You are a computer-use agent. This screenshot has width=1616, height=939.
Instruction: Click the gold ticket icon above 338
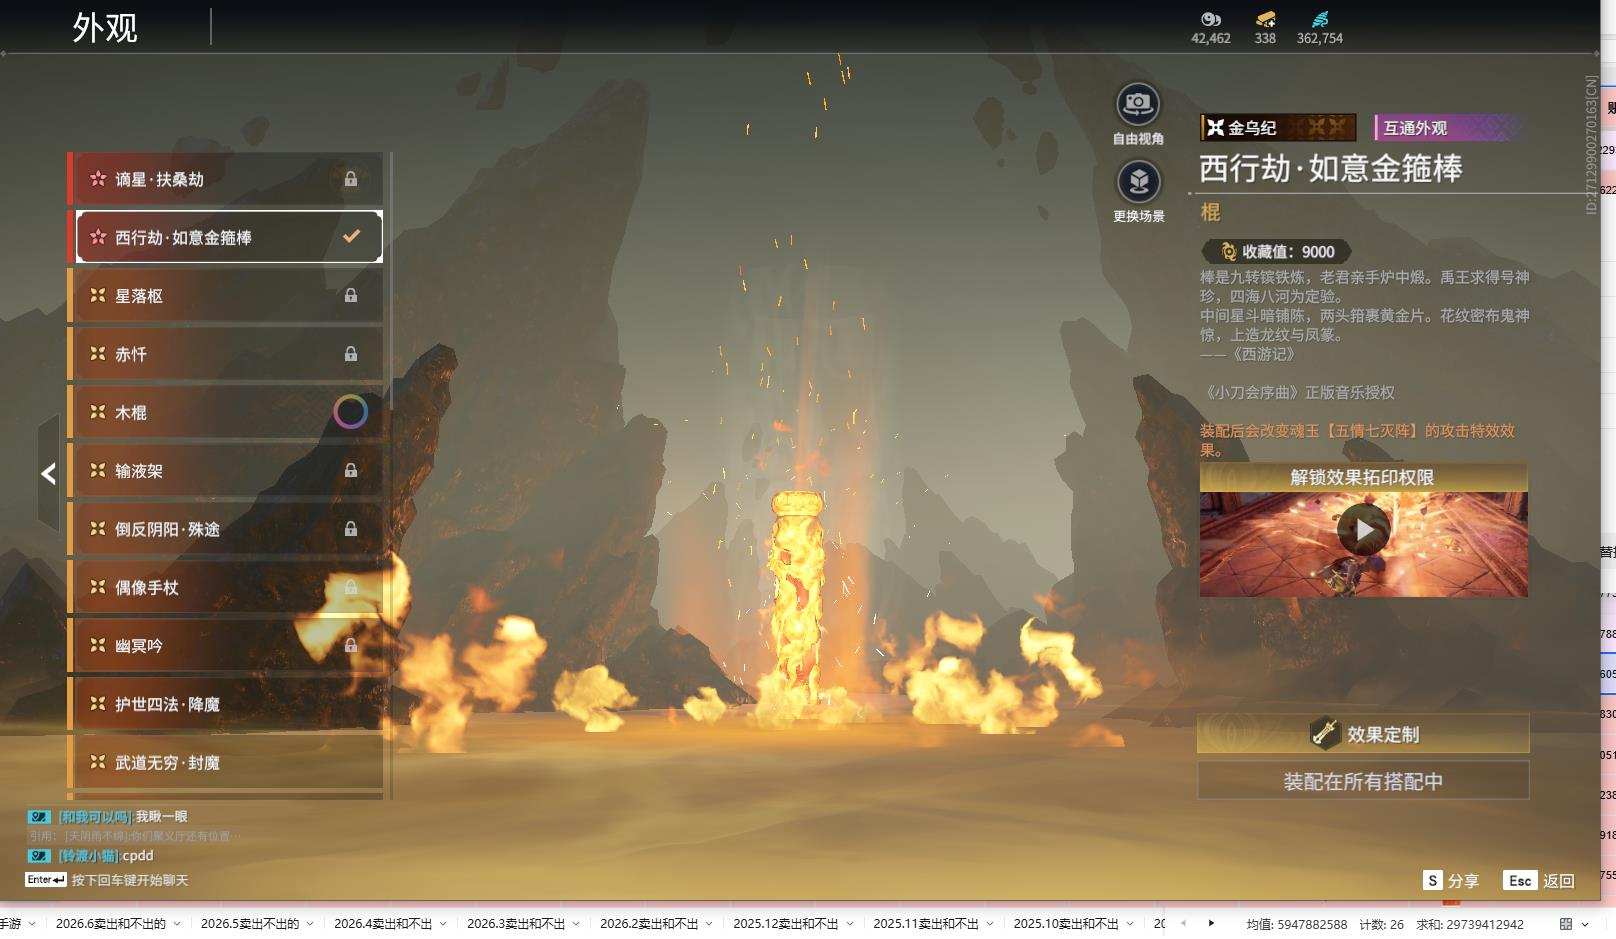1265,19
